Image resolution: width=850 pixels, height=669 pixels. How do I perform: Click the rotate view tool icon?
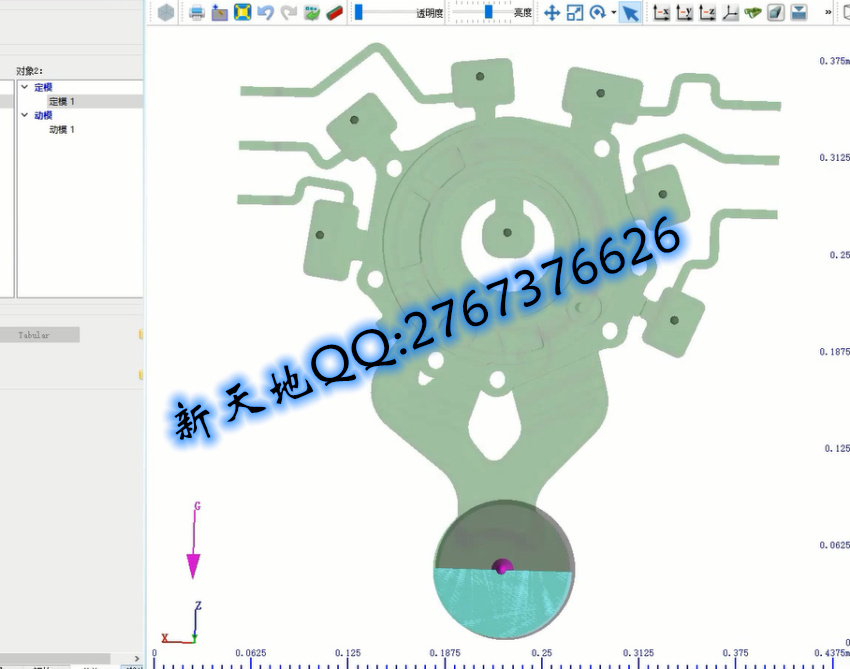597,13
